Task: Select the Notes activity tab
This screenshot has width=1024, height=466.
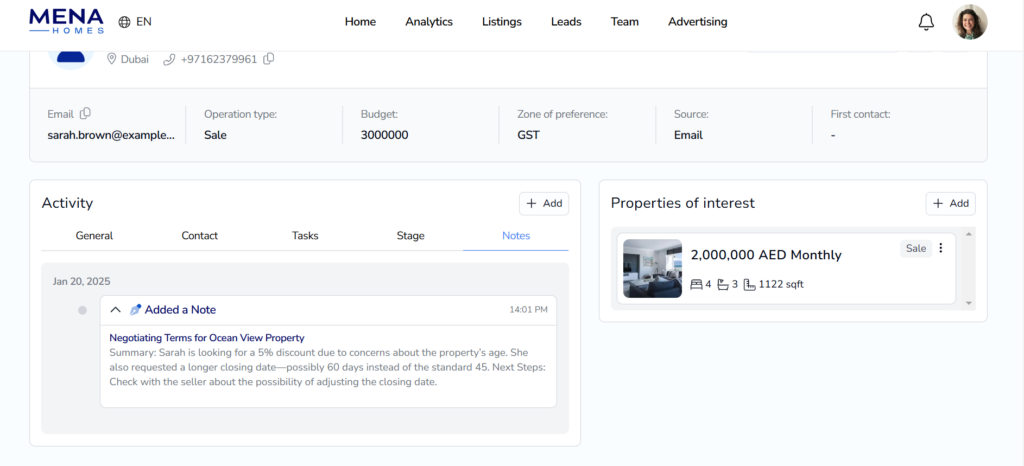Action: point(516,236)
